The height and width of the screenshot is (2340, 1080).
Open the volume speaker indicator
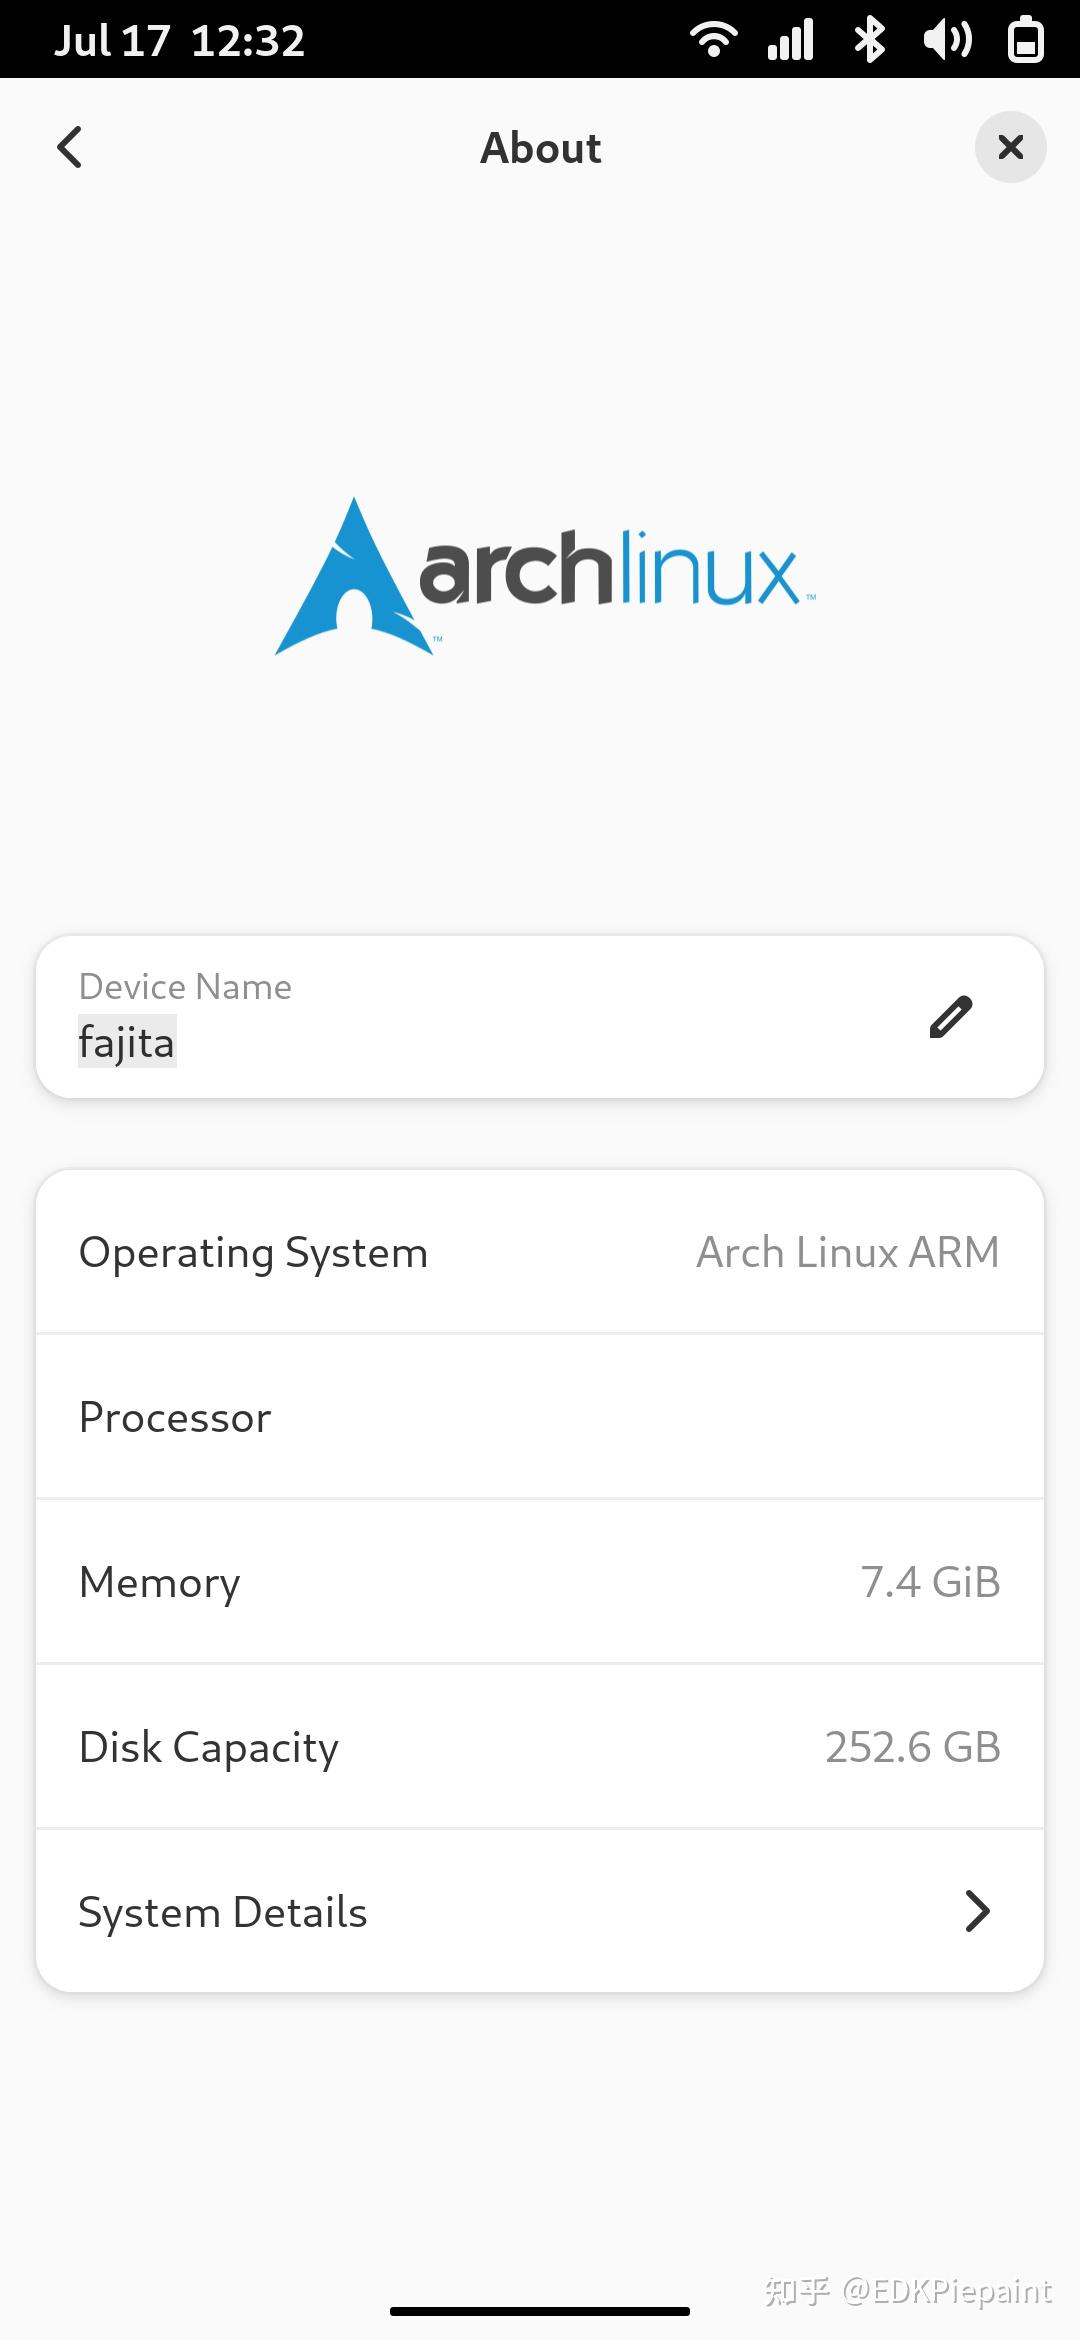[946, 40]
